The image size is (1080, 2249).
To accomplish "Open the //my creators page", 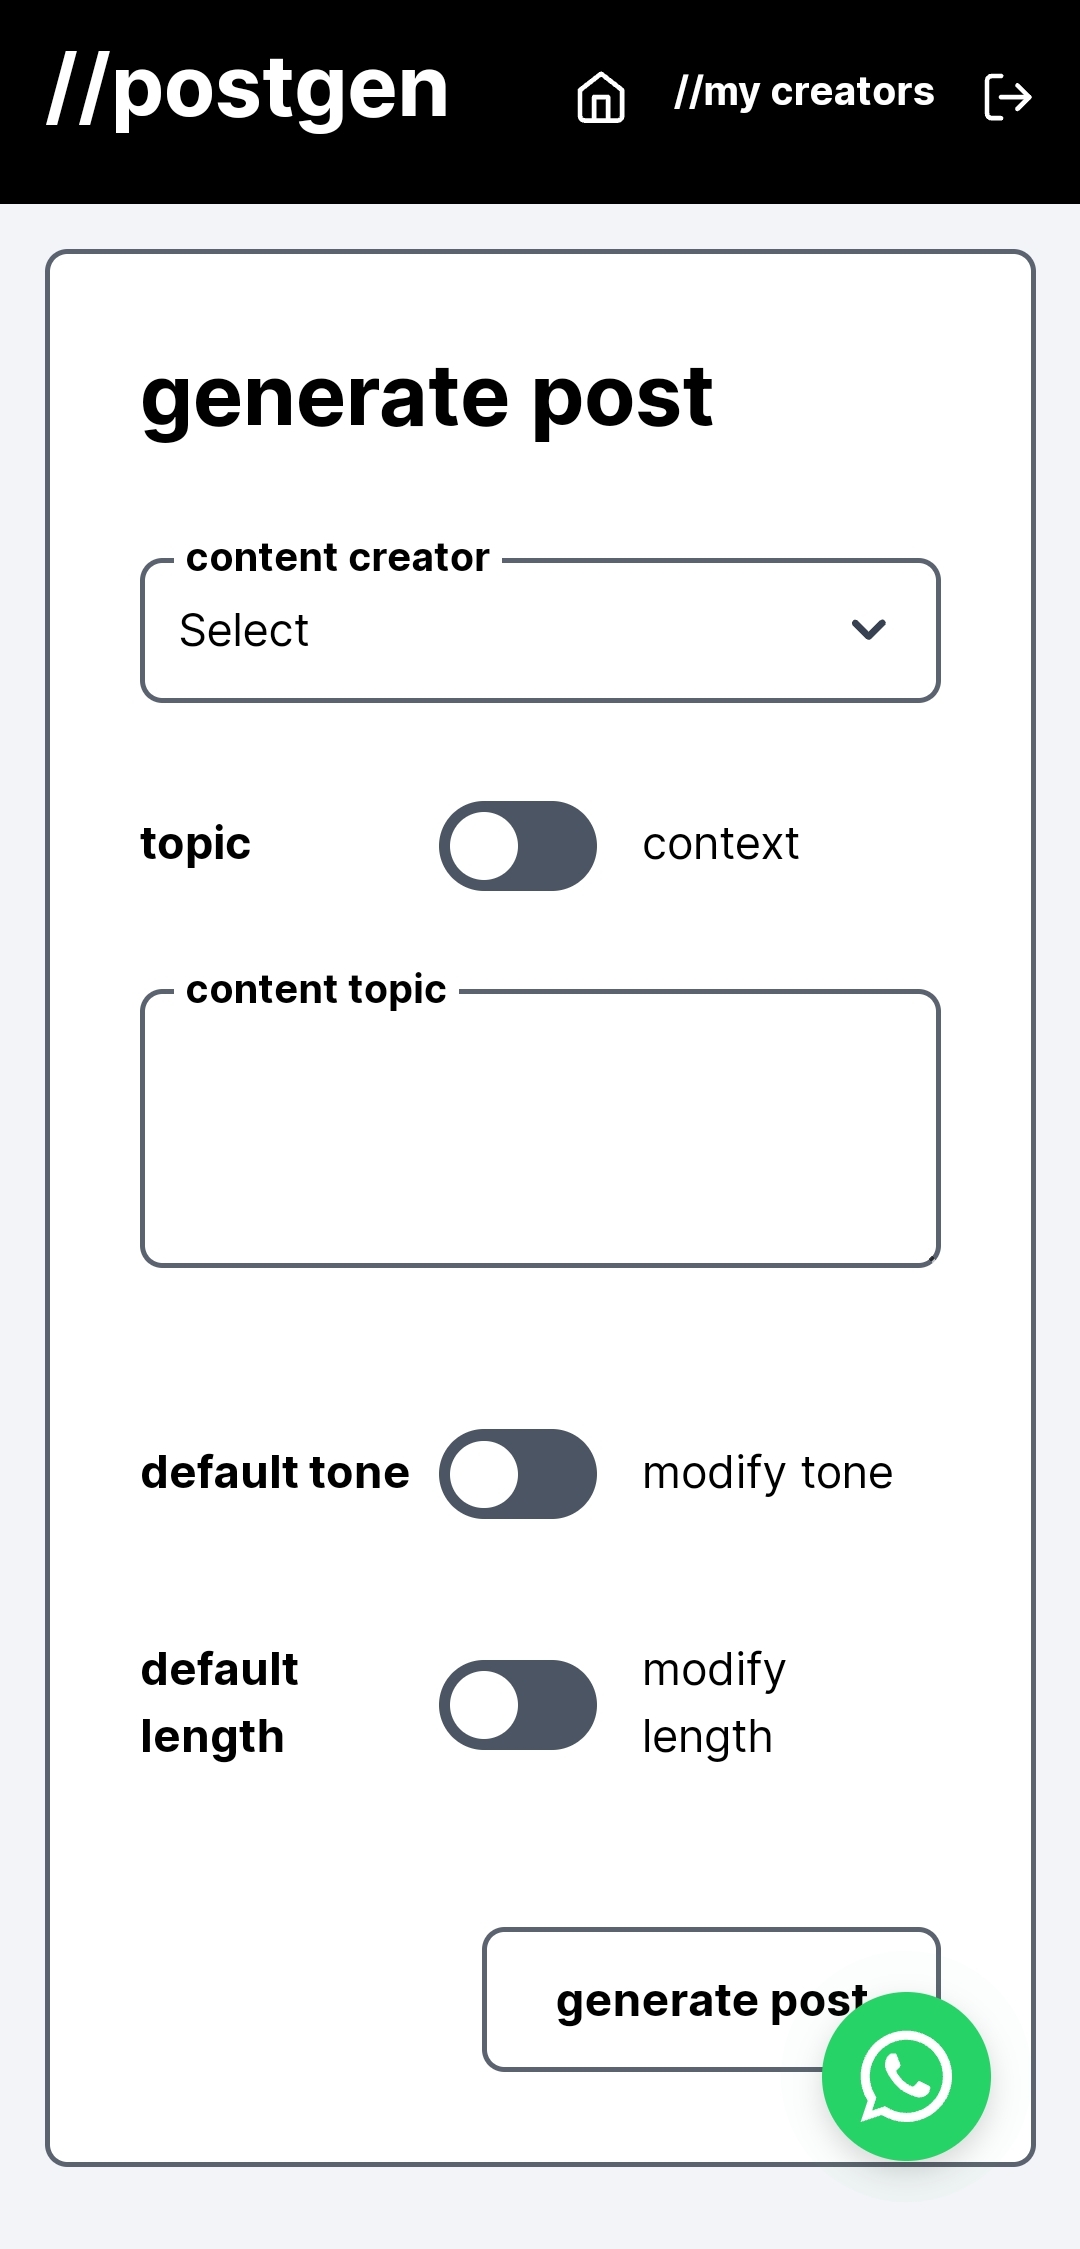I will coord(804,92).
